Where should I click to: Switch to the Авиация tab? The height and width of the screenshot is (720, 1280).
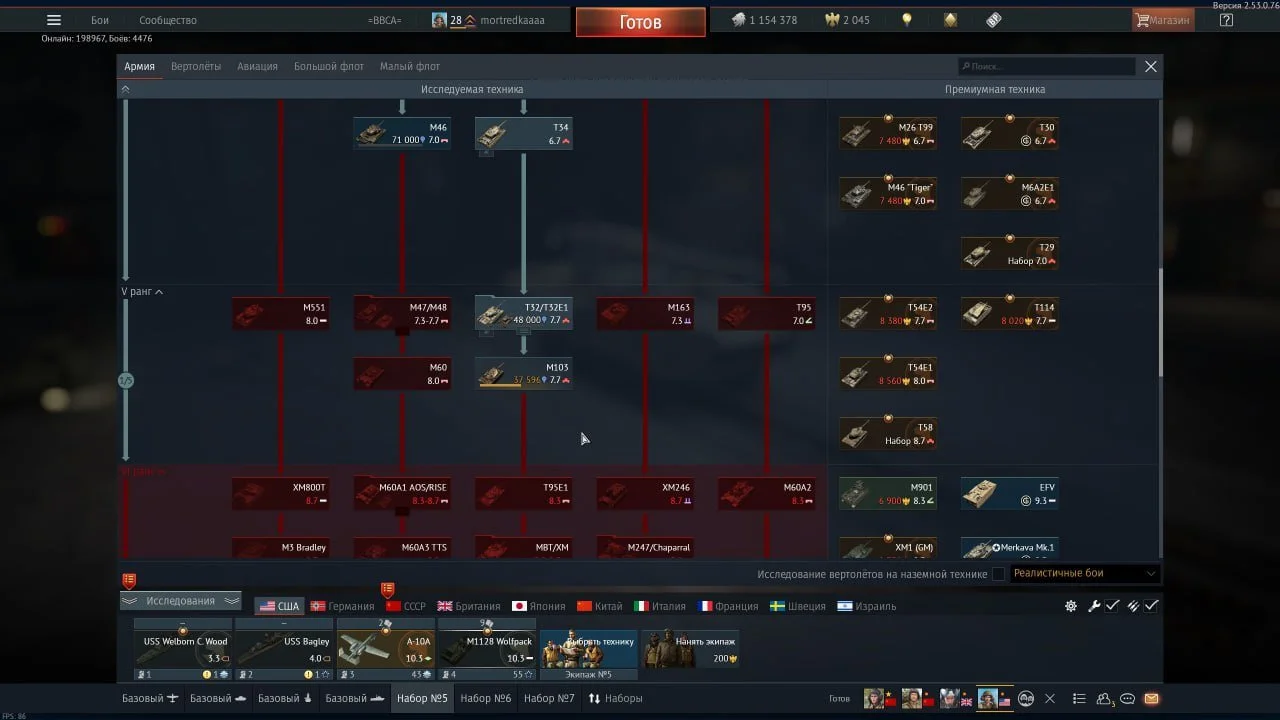[x=257, y=66]
